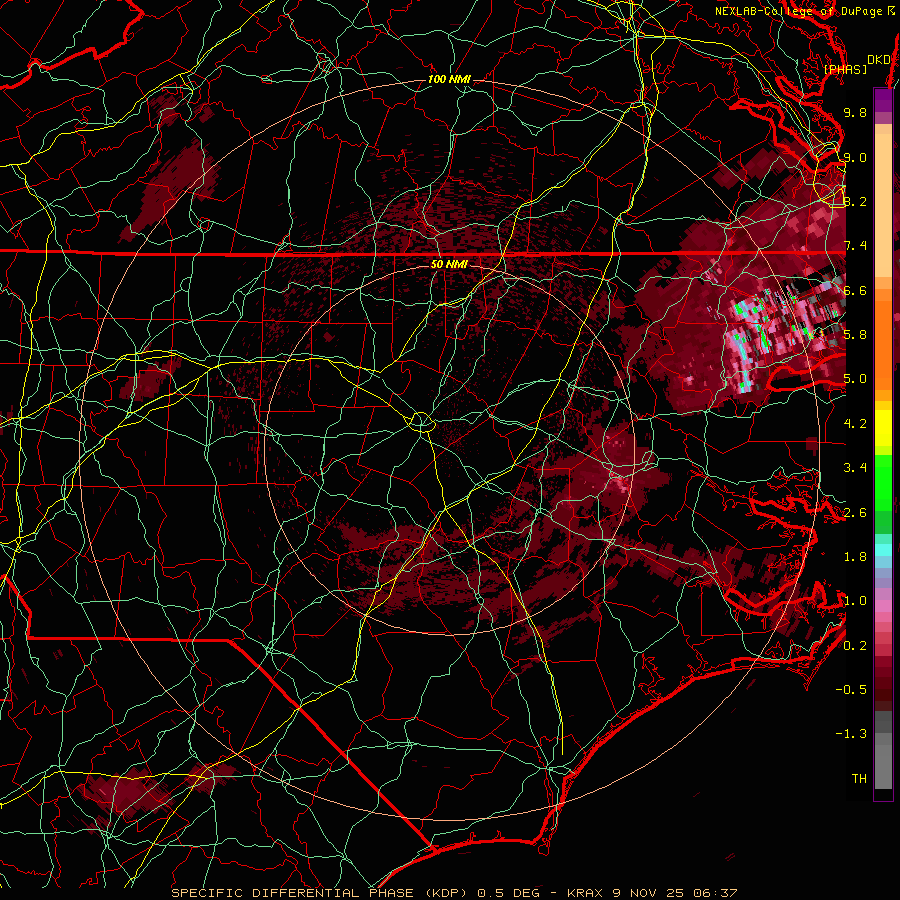
Task: Click the "TH" threshold label on the legend
Action: [x=859, y=778]
